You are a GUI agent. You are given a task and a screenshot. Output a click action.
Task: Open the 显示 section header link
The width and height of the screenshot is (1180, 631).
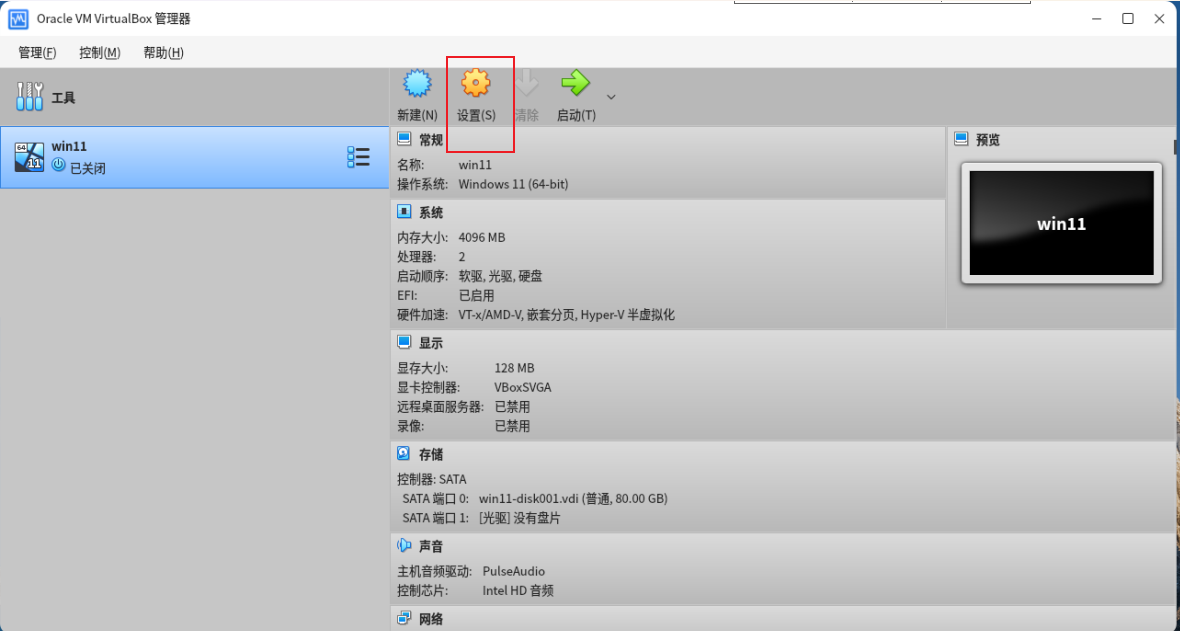pyautogui.click(x=431, y=343)
